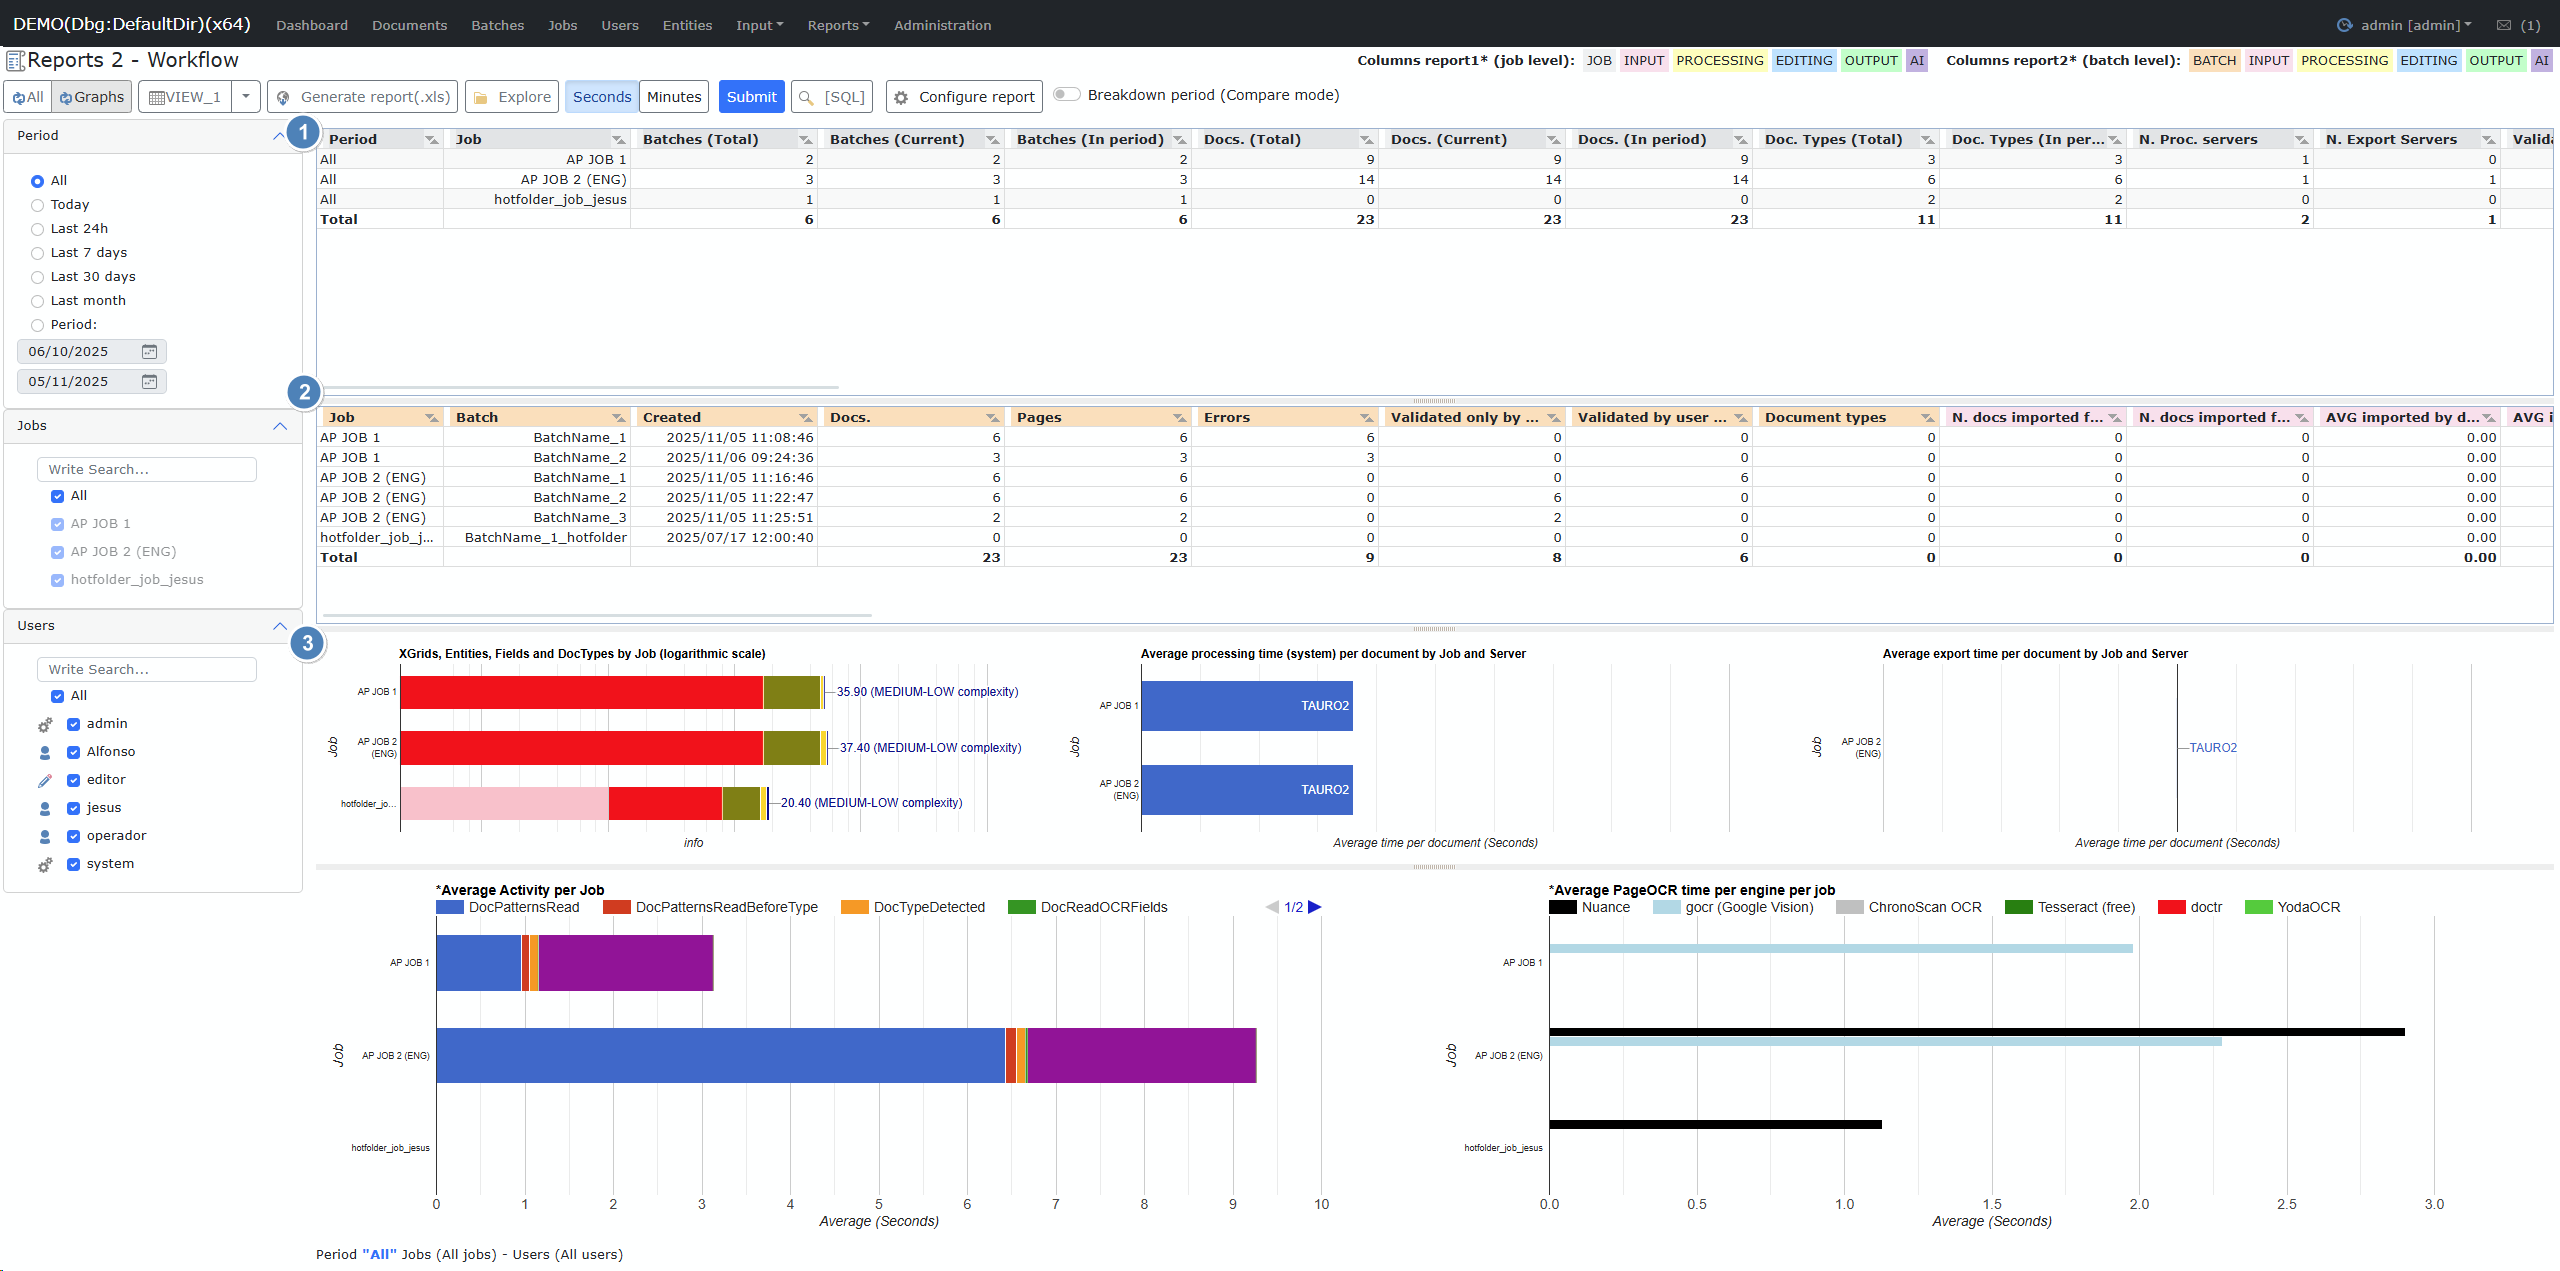Click the PROCESSING yellow column legend swatch

tap(1719, 61)
